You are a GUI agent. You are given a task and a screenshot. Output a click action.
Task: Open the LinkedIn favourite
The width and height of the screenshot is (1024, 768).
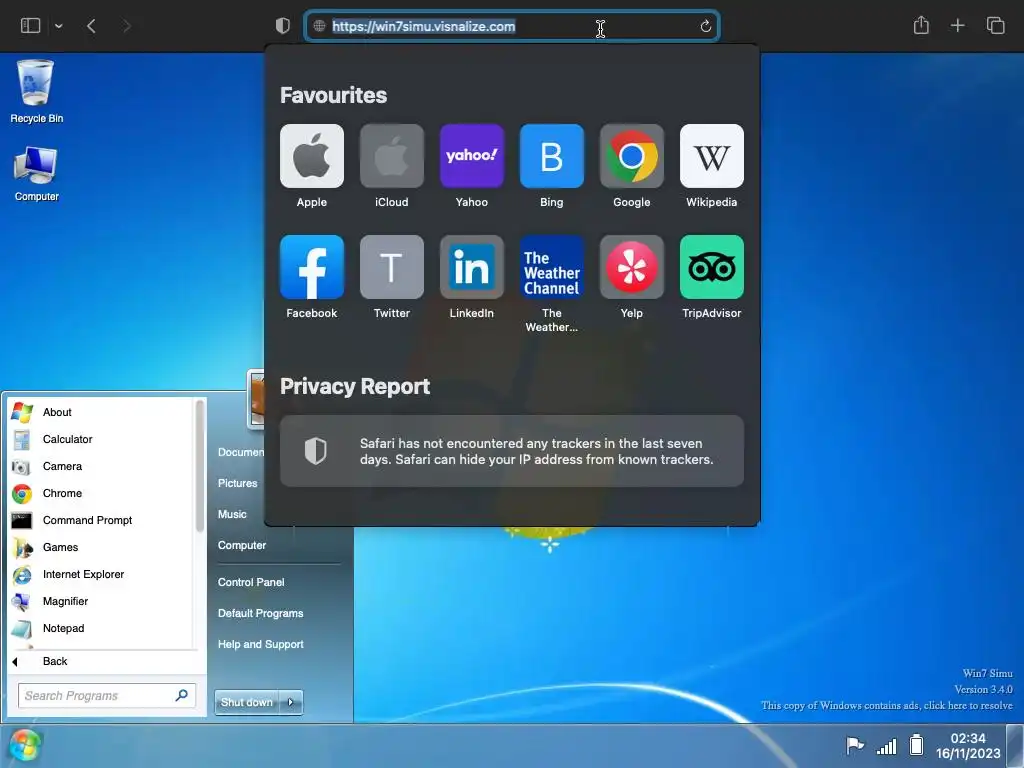click(x=472, y=267)
